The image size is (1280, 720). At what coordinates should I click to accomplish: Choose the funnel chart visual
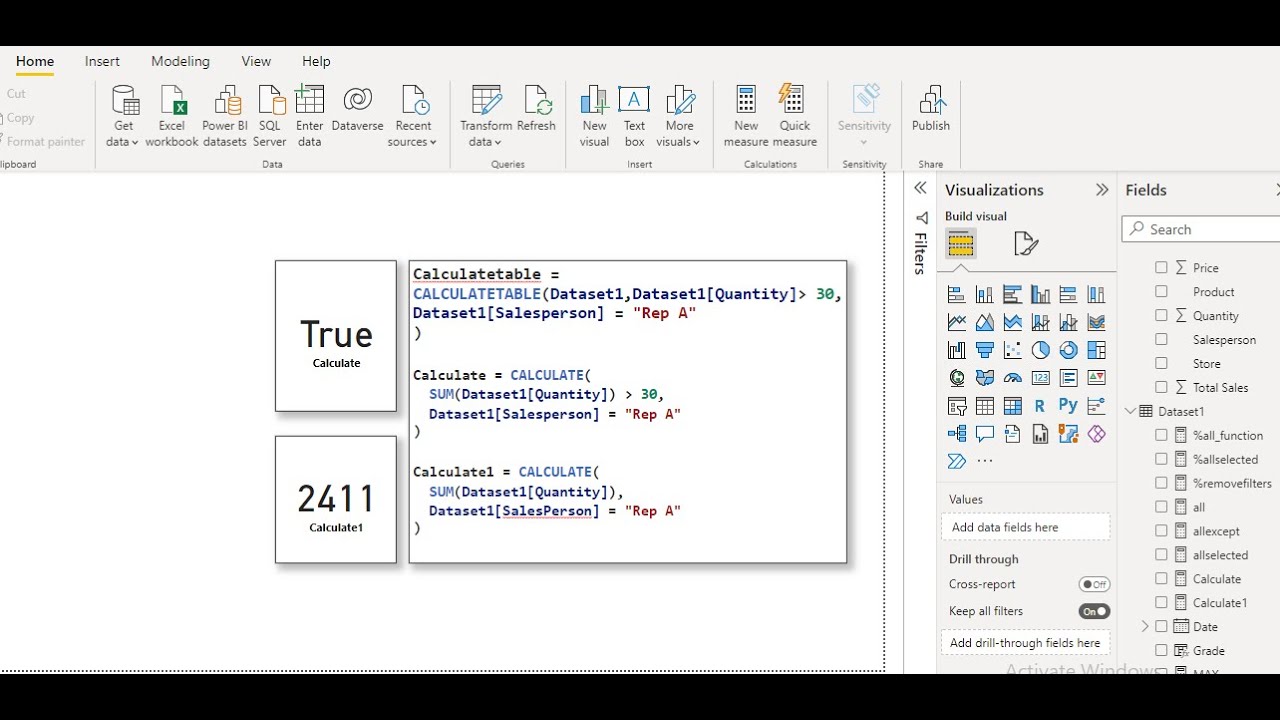point(985,350)
